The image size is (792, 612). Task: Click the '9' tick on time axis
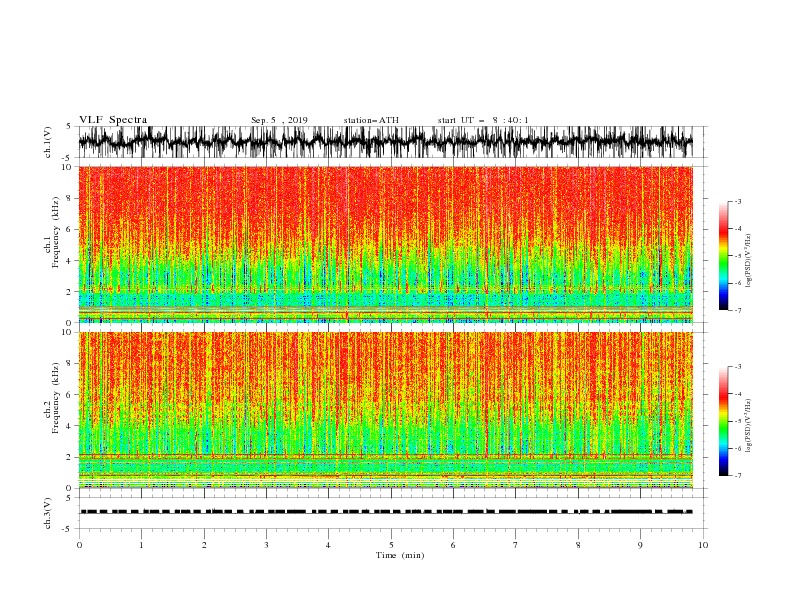[x=640, y=545]
